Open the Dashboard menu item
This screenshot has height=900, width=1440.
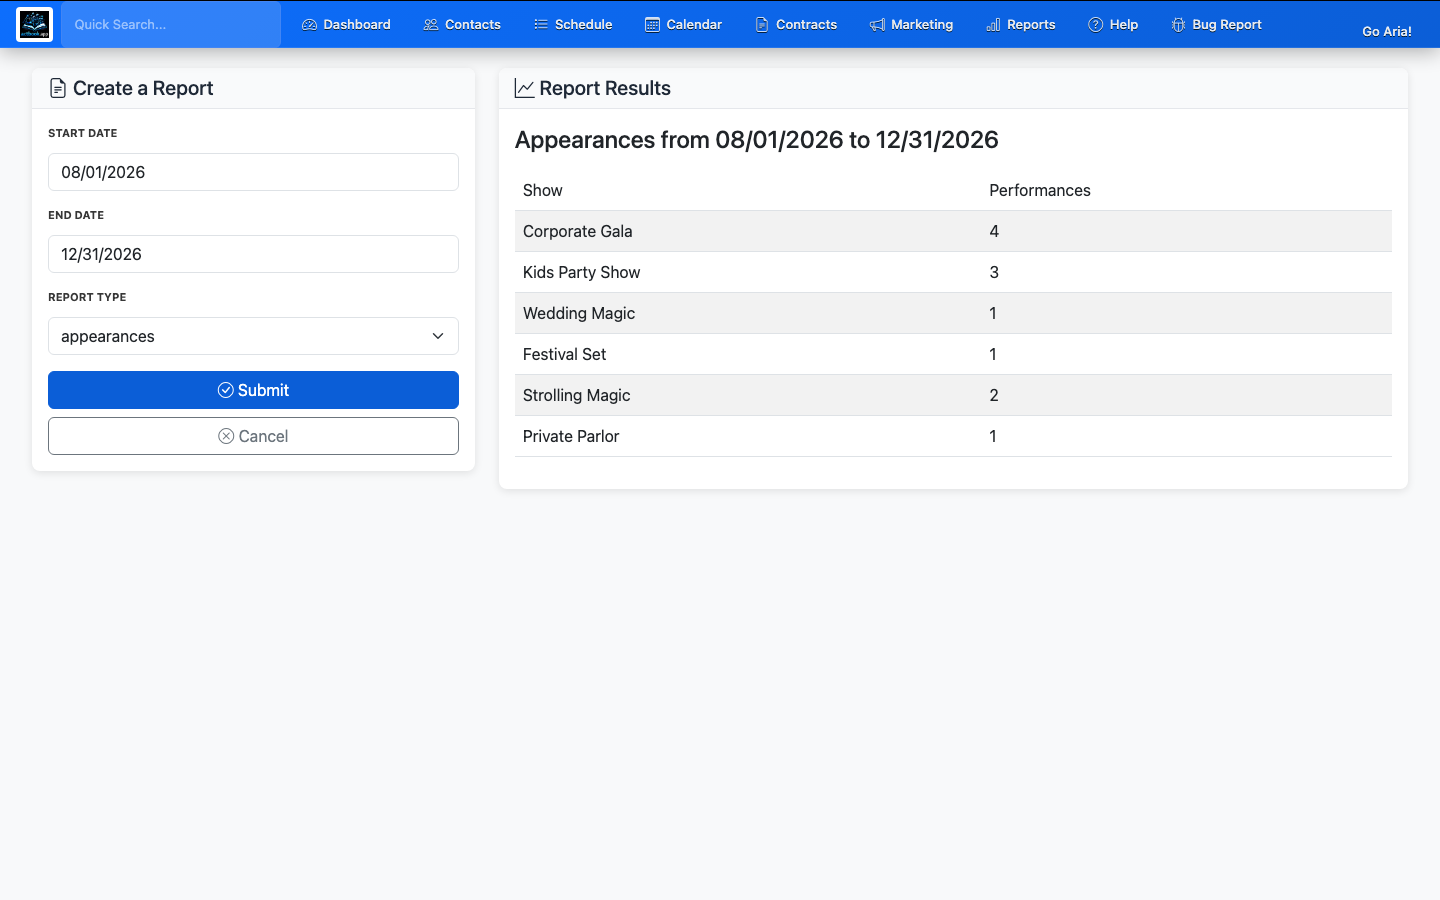(x=346, y=24)
